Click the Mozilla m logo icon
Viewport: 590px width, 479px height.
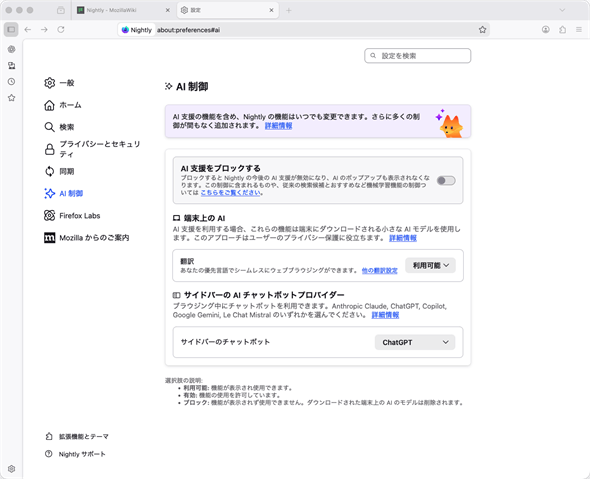coord(49,238)
